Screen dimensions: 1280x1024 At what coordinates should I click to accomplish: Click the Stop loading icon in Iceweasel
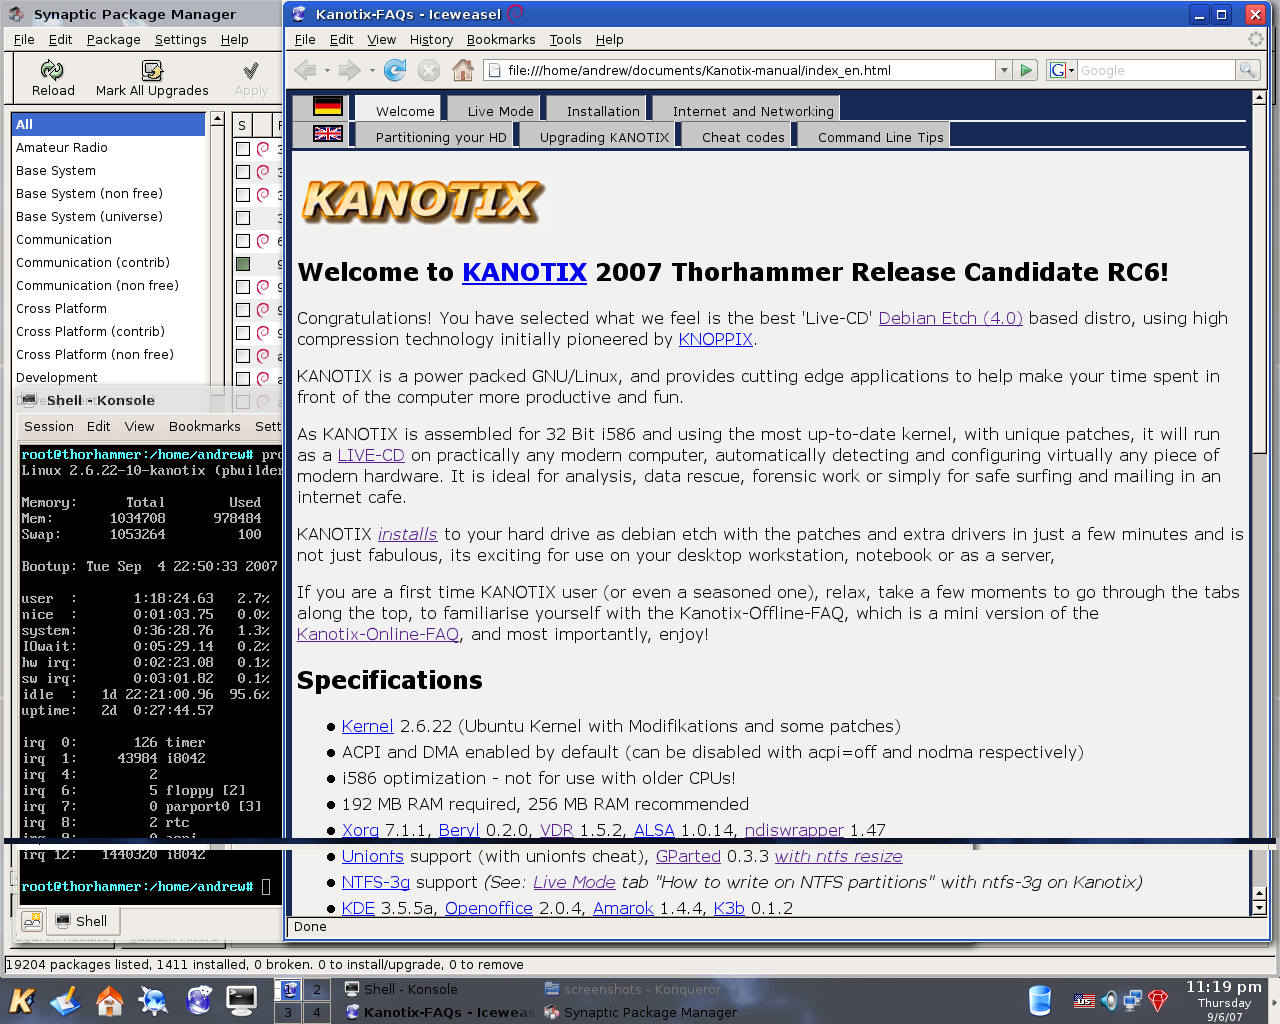(428, 70)
